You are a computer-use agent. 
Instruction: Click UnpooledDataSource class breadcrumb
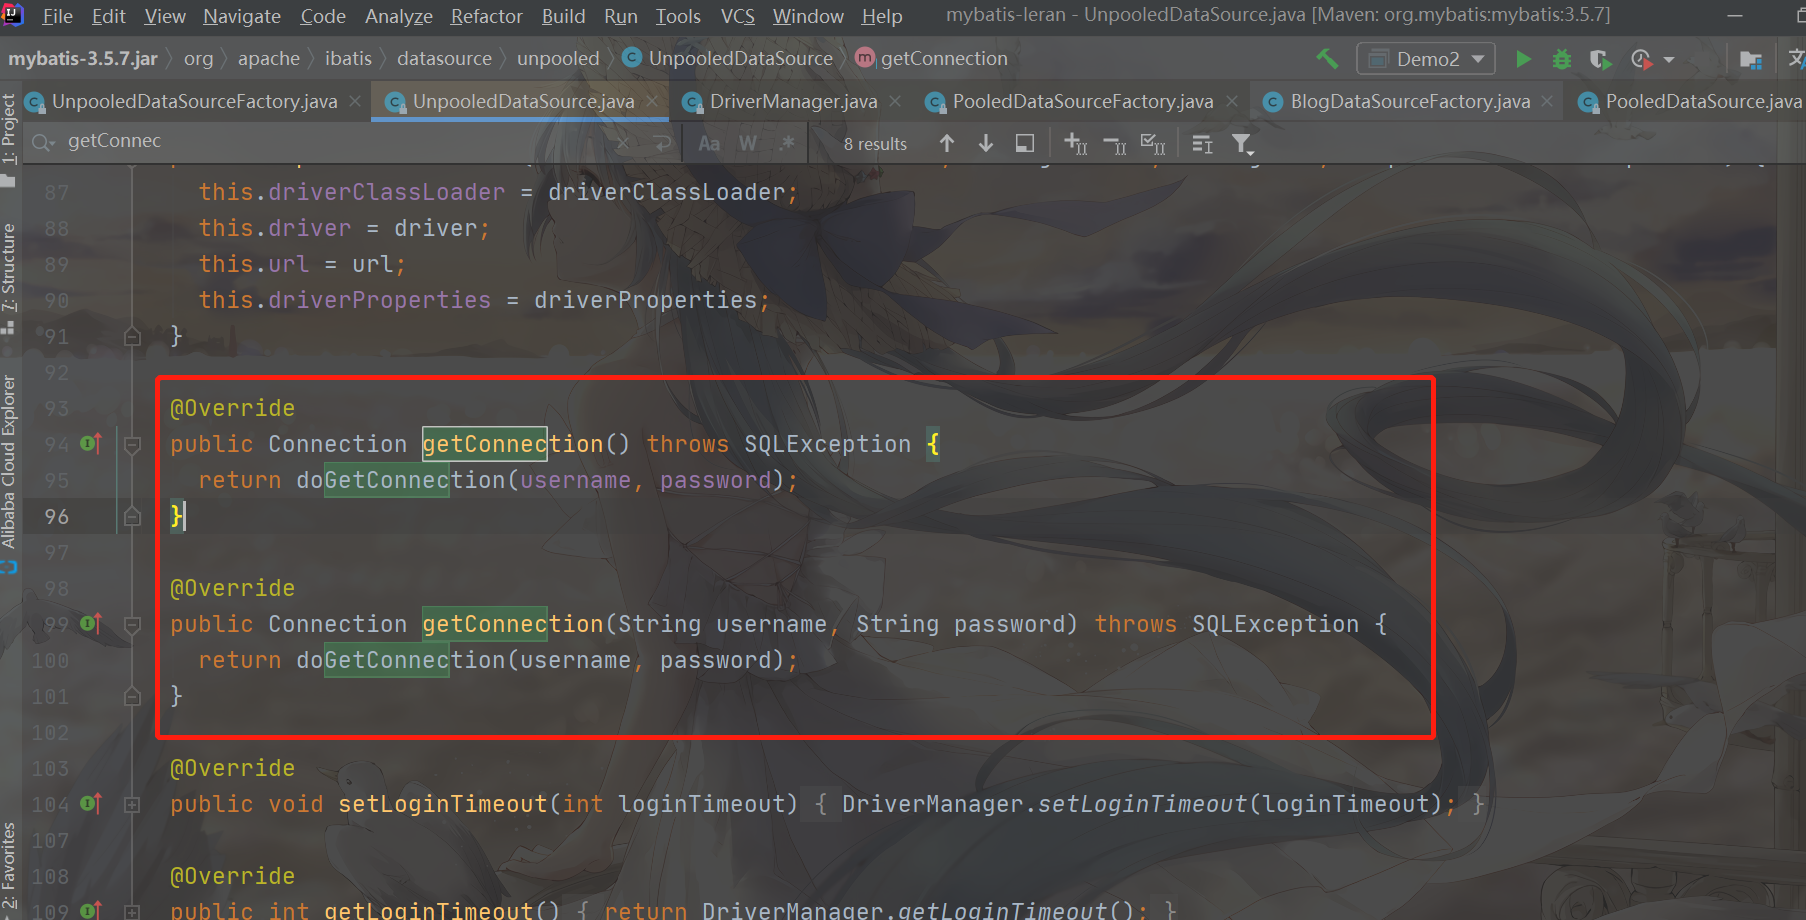728,58
